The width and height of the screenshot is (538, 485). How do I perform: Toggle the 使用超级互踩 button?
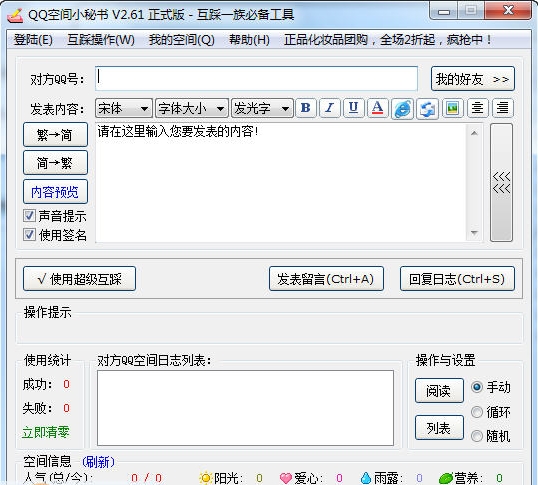tap(79, 279)
